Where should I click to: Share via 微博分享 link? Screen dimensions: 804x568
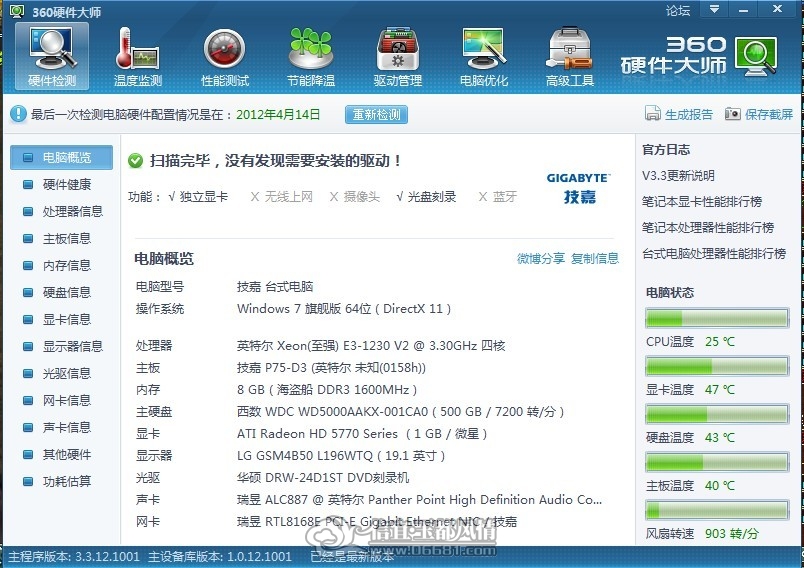[541, 258]
